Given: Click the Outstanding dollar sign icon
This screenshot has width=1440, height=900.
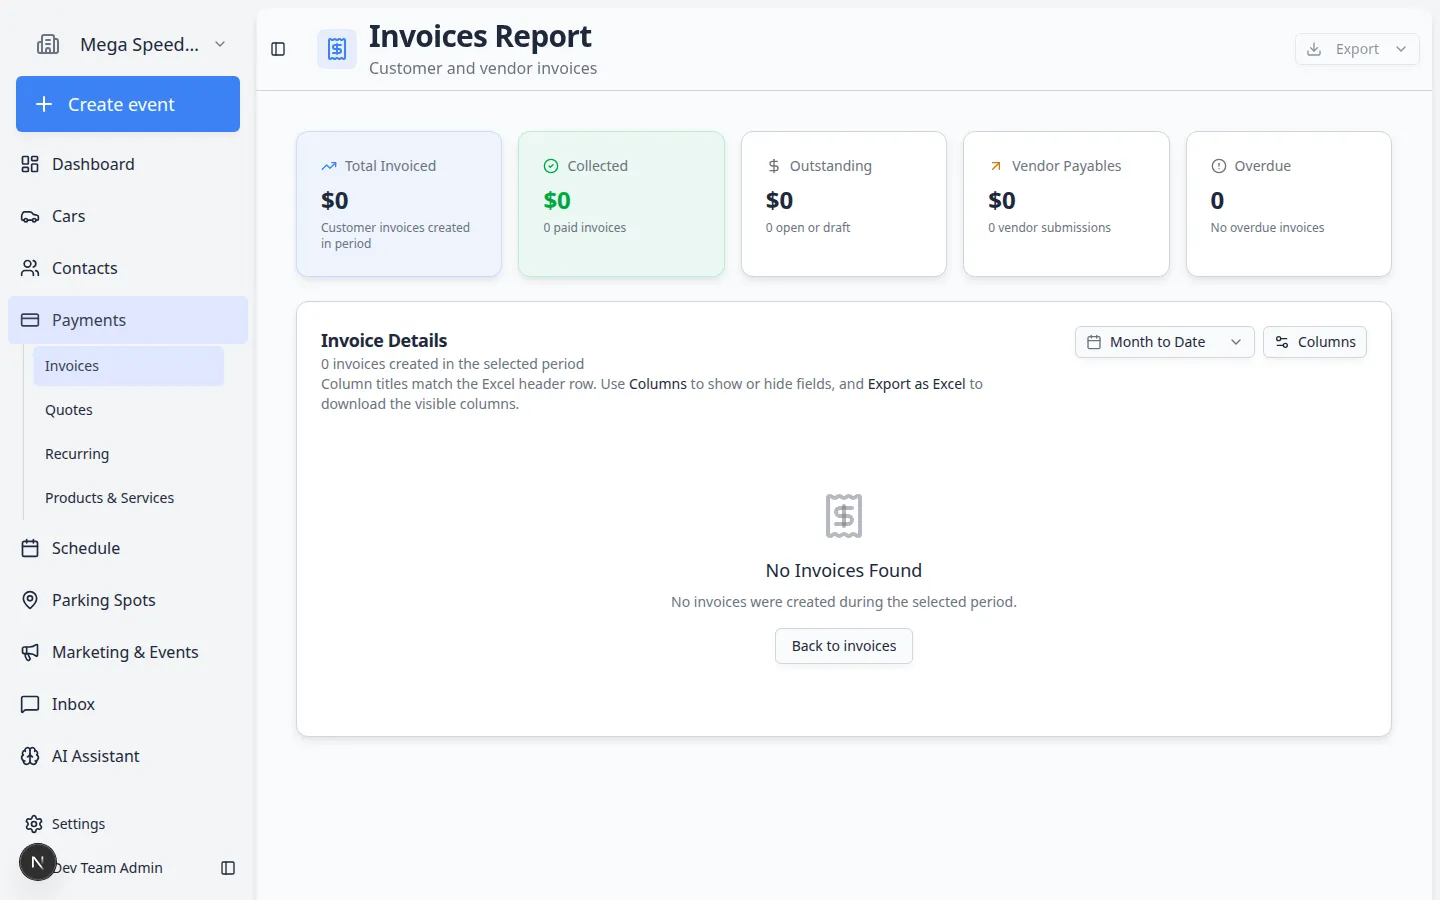Looking at the screenshot, I should coord(774,166).
